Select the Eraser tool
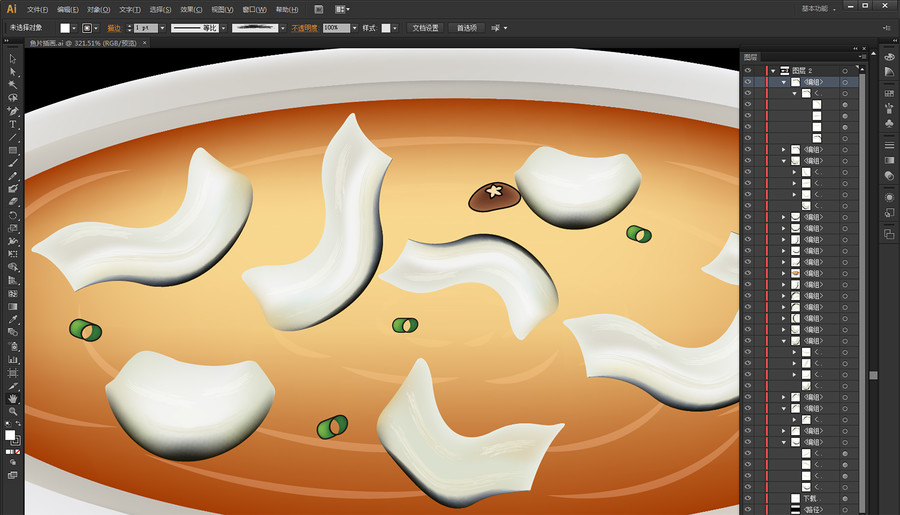Screen dimensions: 900x515 pyautogui.click(x=13, y=202)
